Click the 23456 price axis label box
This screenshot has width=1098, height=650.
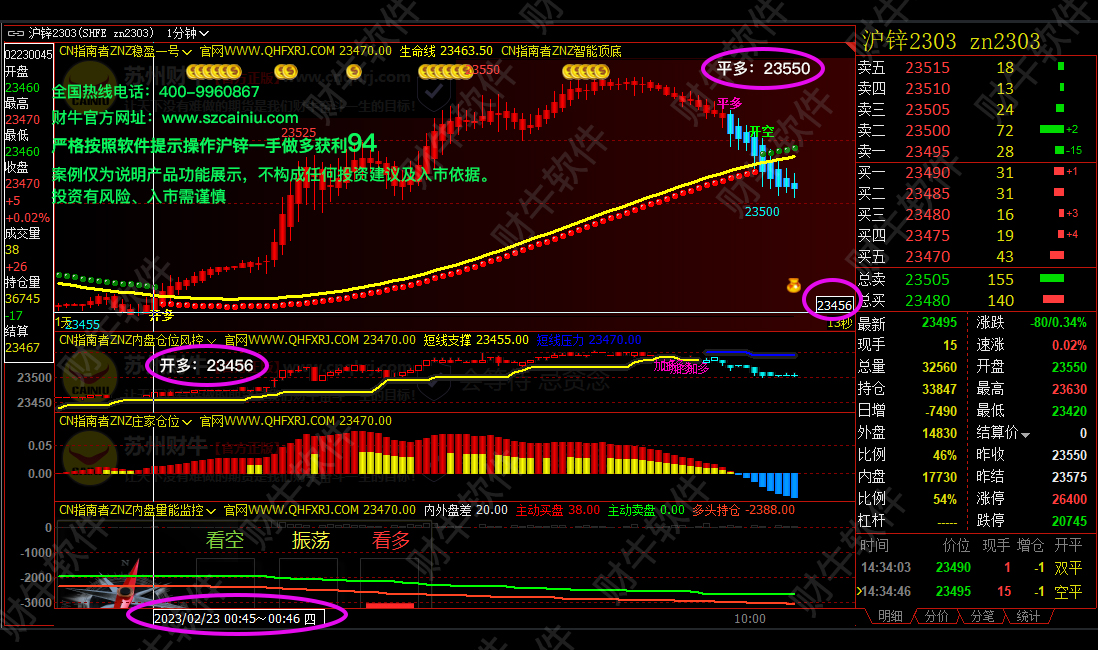[x=835, y=305]
